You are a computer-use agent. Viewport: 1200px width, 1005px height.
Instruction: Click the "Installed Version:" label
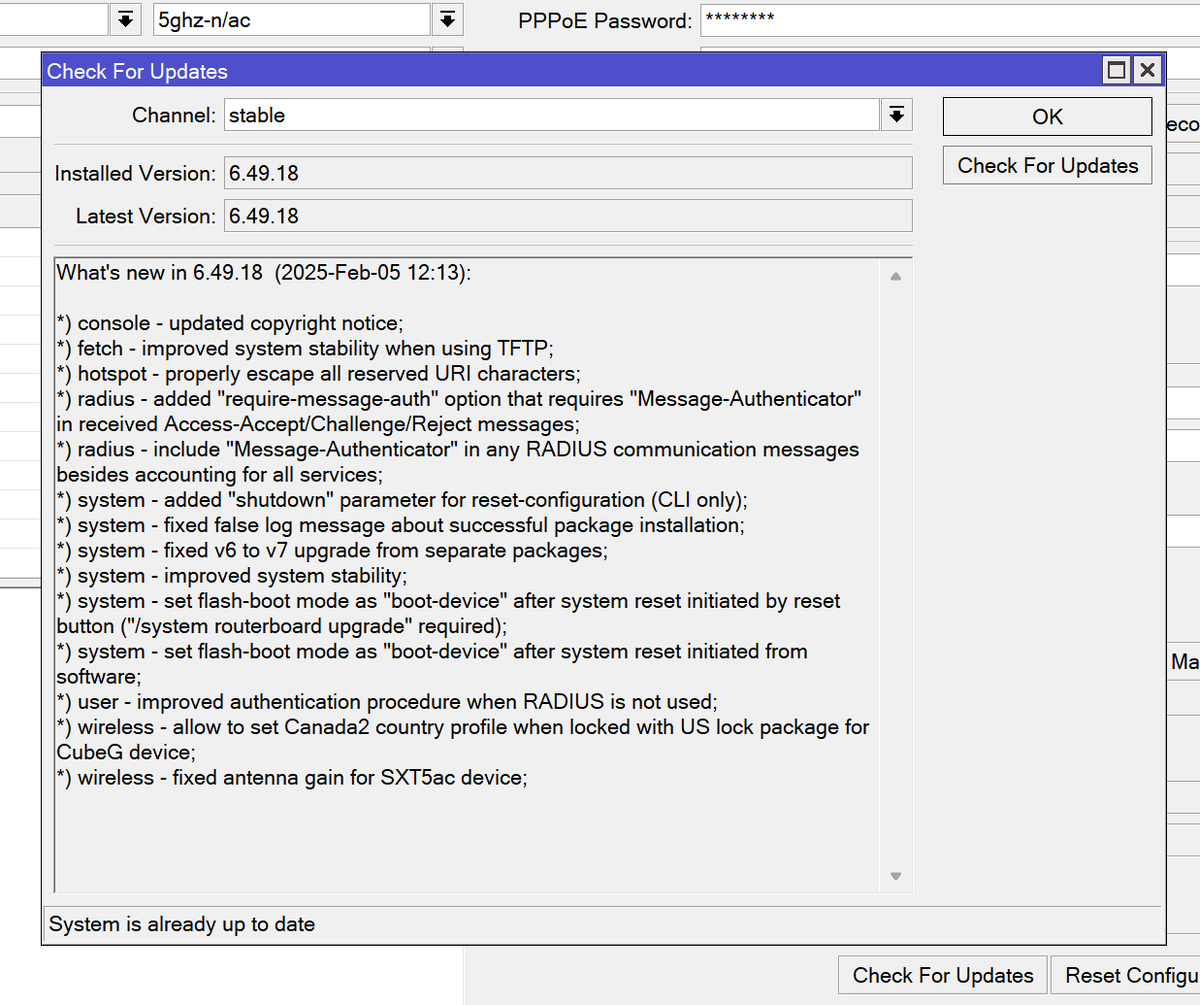coord(135,173)
